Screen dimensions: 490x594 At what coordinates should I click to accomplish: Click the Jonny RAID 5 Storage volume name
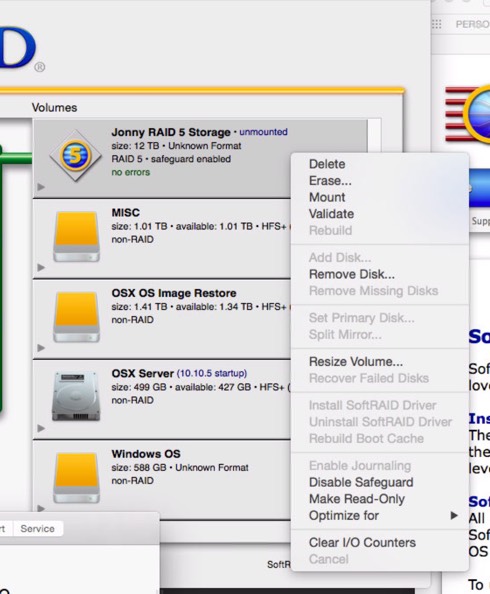pyautogui.click(x=171, y=132)
